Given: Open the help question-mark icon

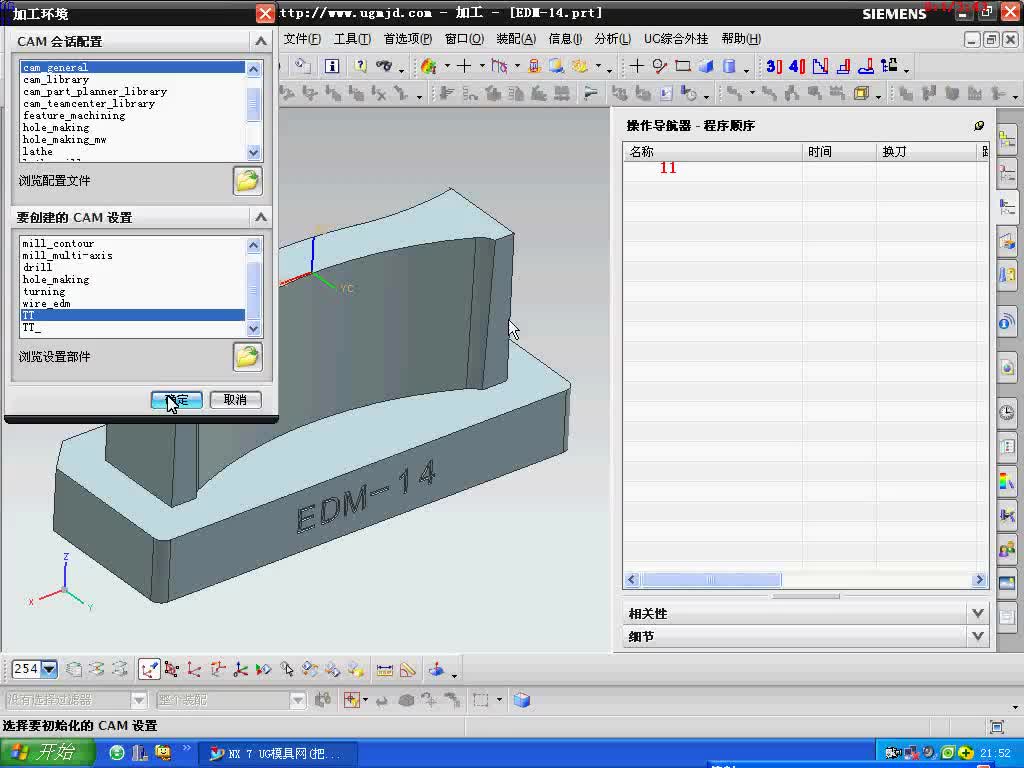Looking at the screenshot, I should click(x=360, y=66).
